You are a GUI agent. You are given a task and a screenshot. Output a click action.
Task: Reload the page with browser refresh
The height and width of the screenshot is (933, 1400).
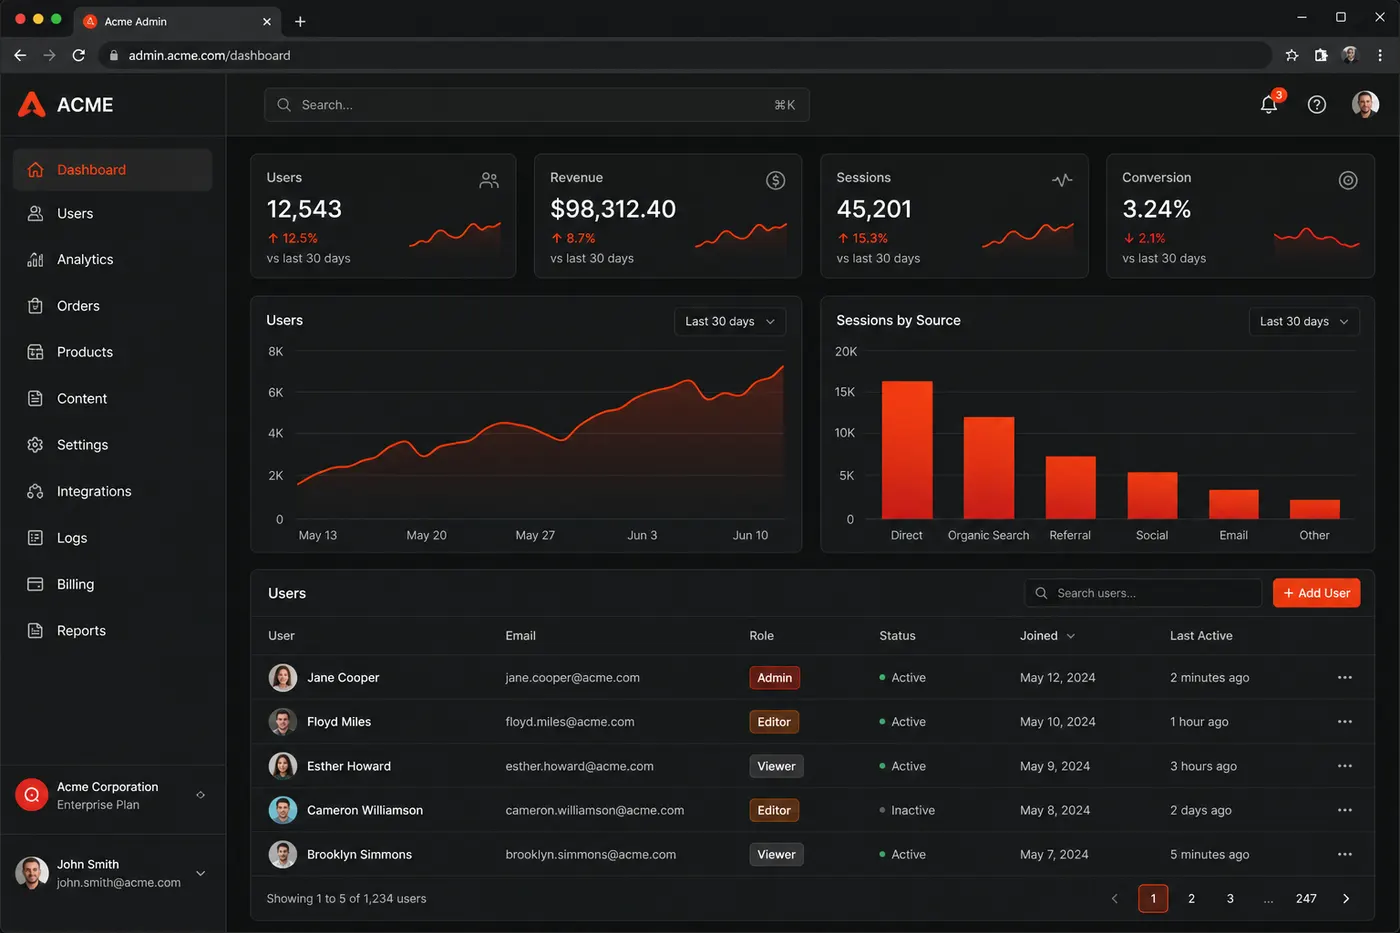78,55
